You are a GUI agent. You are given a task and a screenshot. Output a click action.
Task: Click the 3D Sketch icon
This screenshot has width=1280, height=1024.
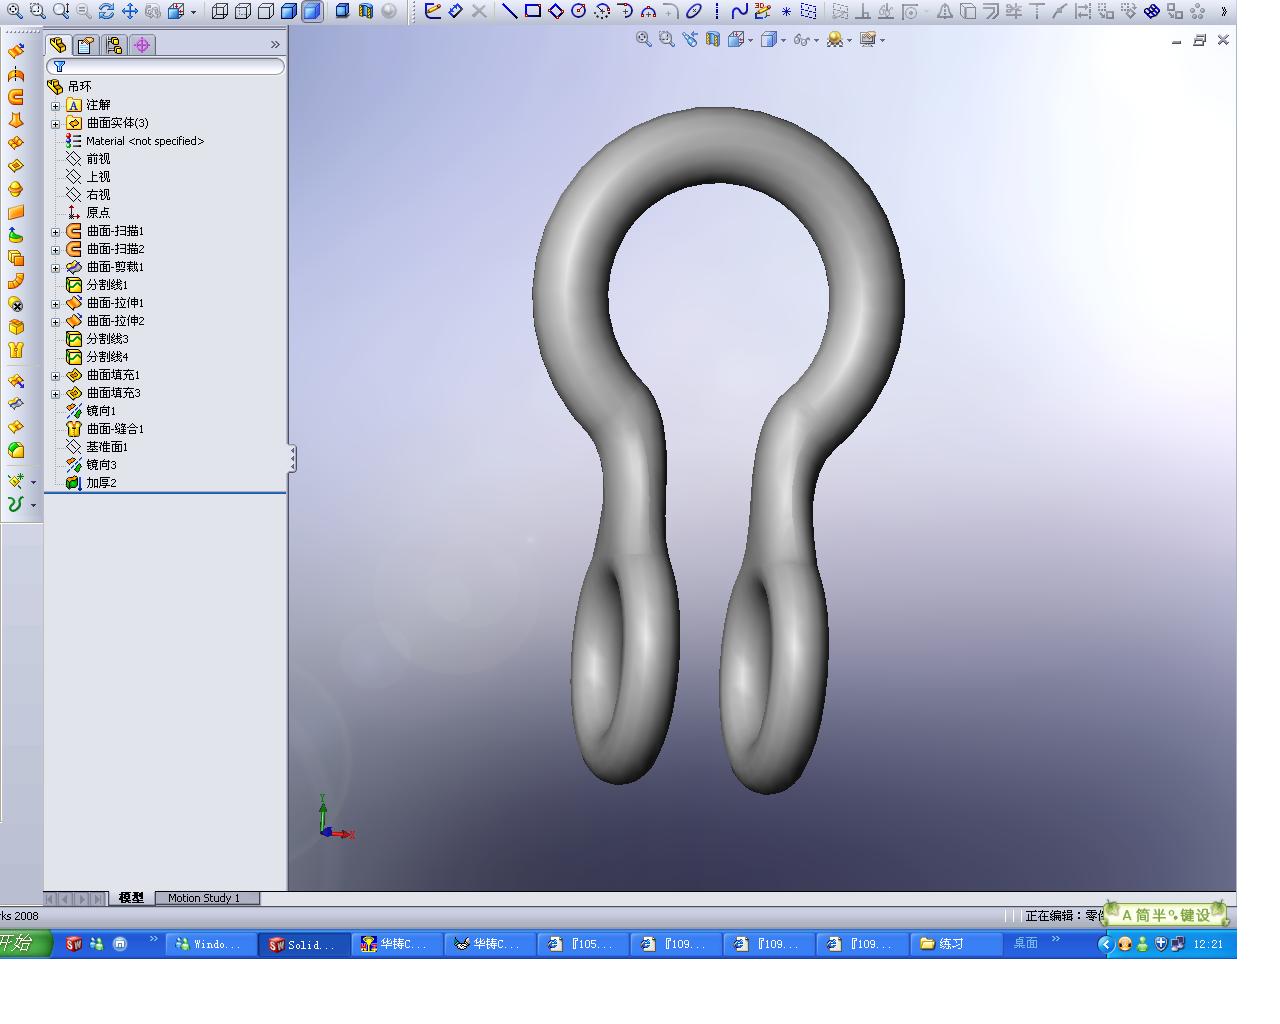tap(762, 11)
